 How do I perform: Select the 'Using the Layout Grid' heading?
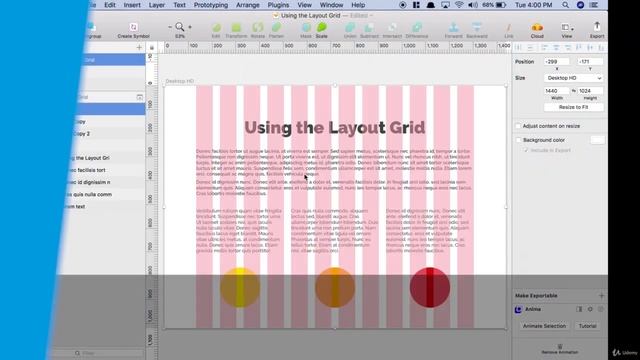[x=335, y=128]
